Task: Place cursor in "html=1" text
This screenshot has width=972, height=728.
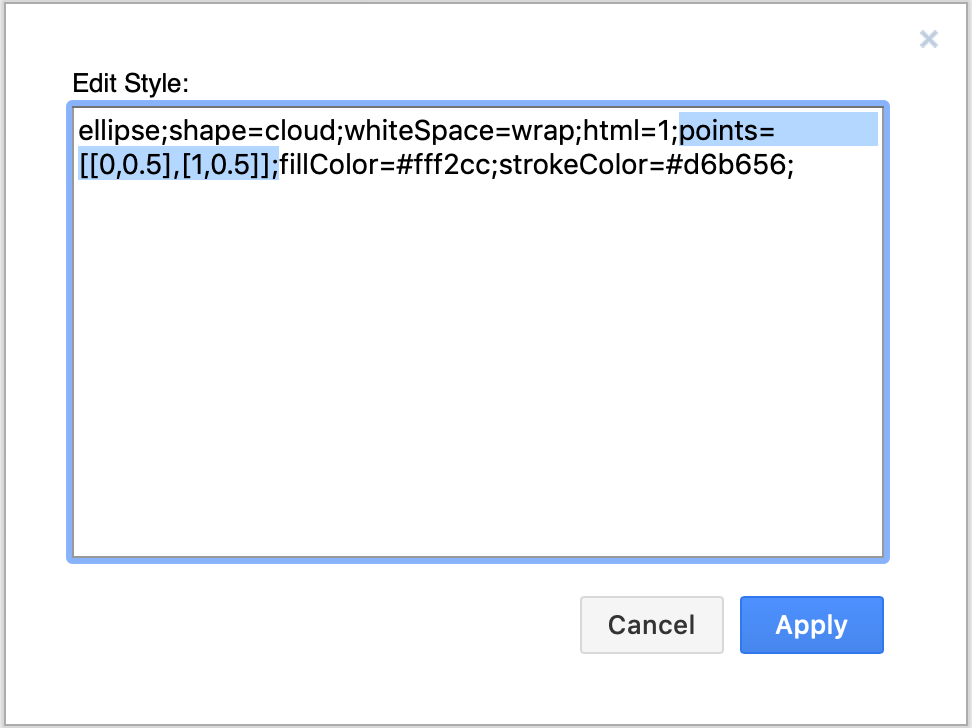Action: point(627,131)
